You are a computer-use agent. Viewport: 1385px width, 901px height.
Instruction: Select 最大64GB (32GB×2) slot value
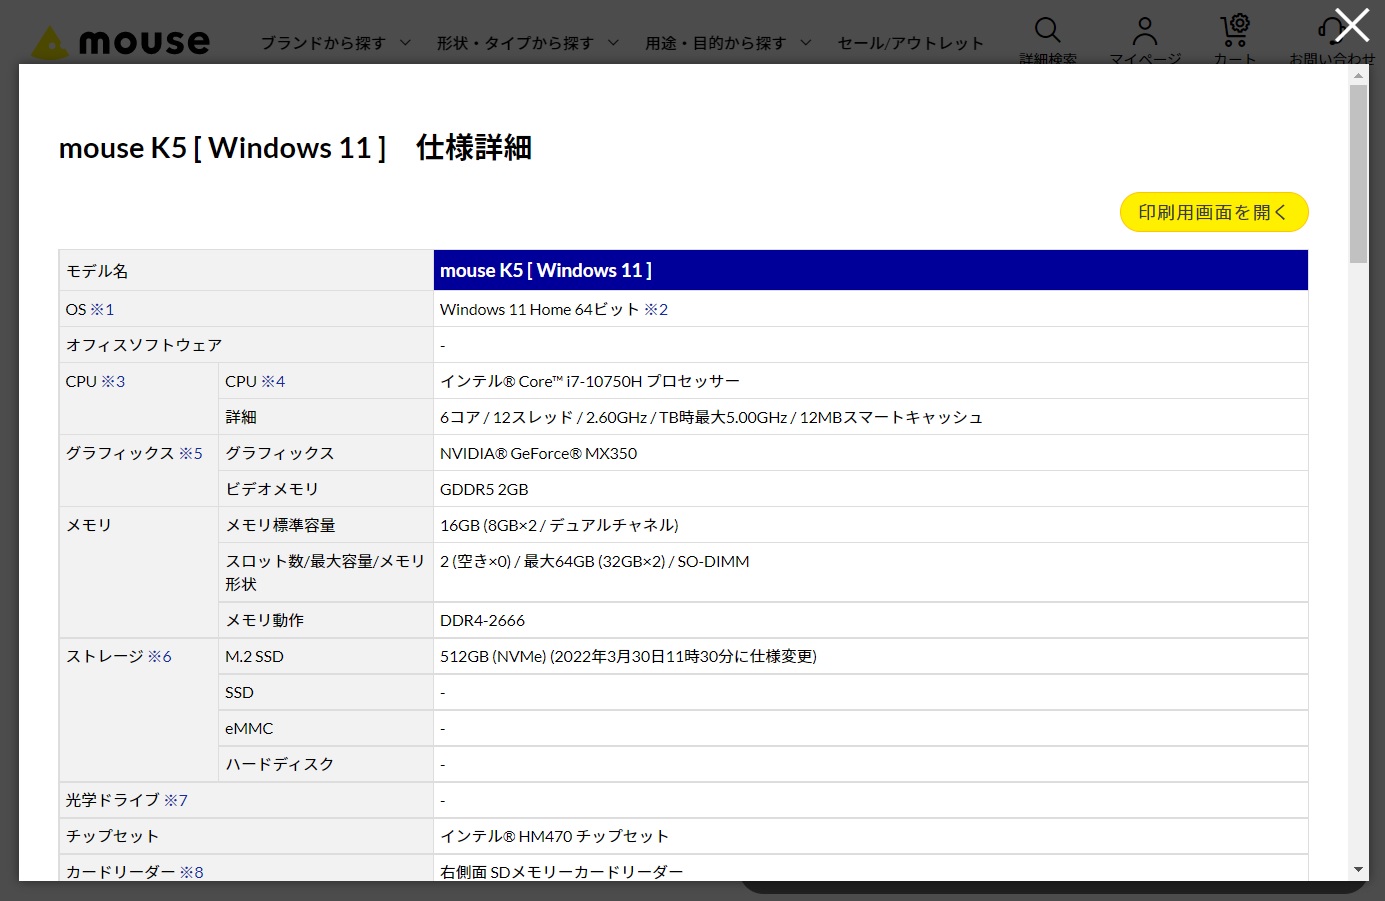(594, 561)
